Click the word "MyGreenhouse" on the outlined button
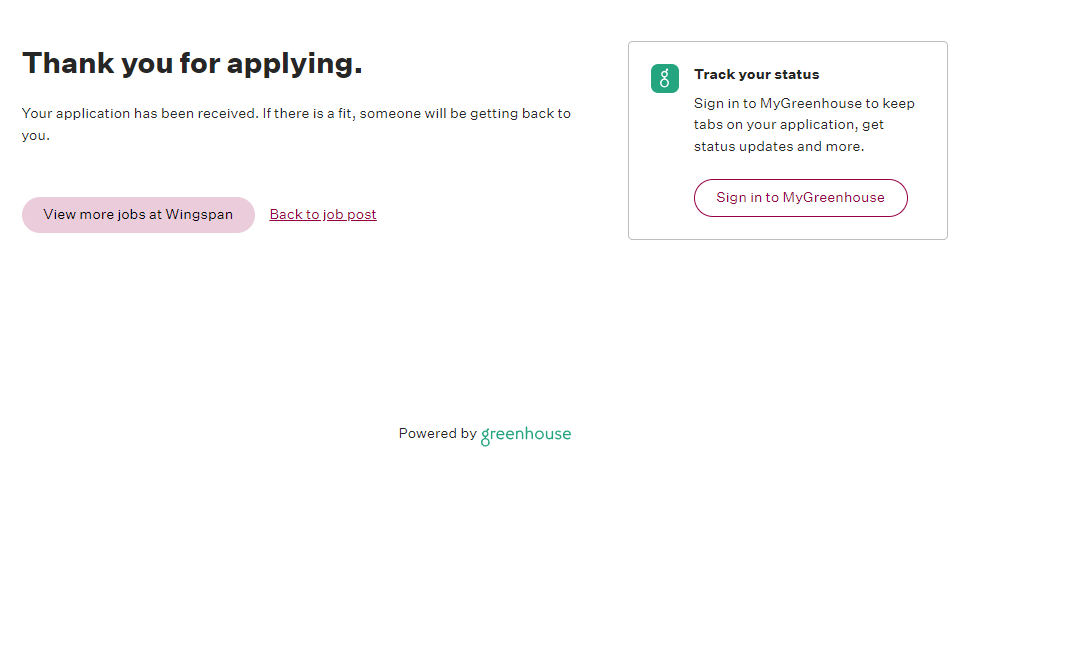Image resolution: width=1077 pixels, height=652 pixels. [x=833, y=198]
